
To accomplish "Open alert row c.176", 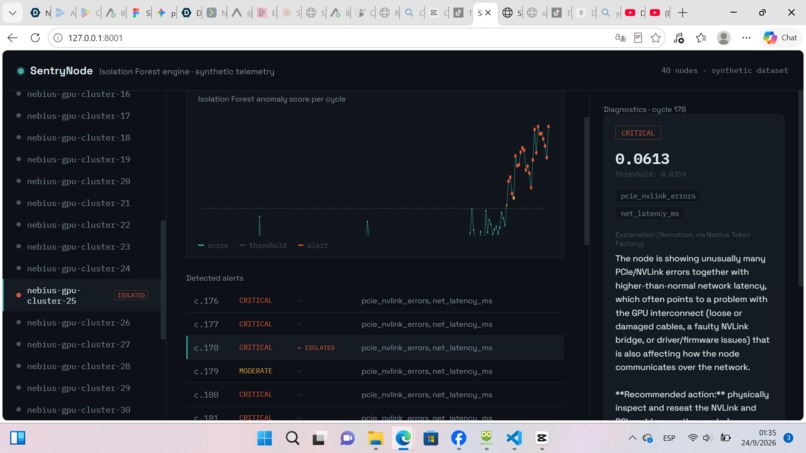I will (x=375, y=300).
